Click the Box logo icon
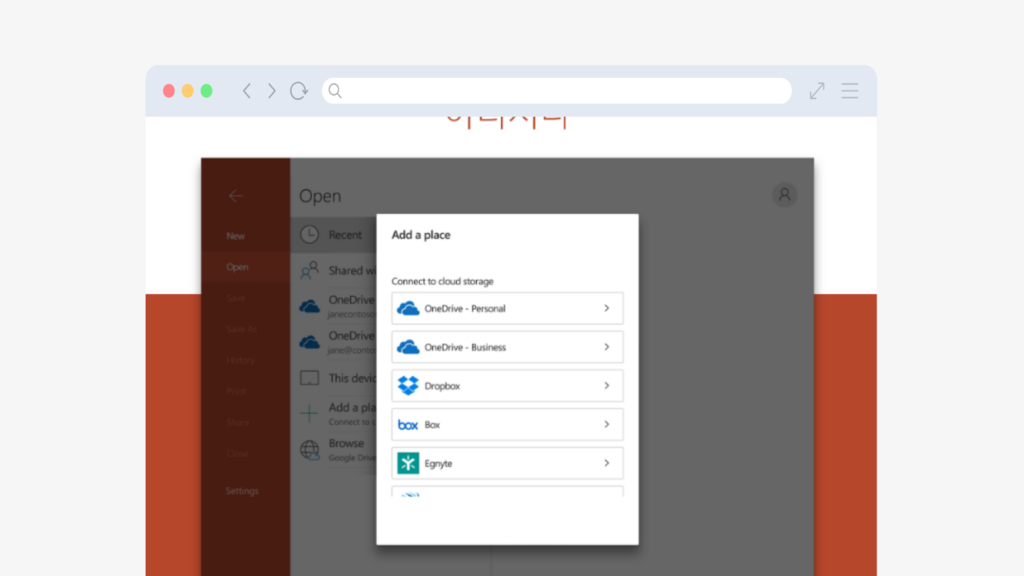The image size is (1024, 576). [408, 425]
